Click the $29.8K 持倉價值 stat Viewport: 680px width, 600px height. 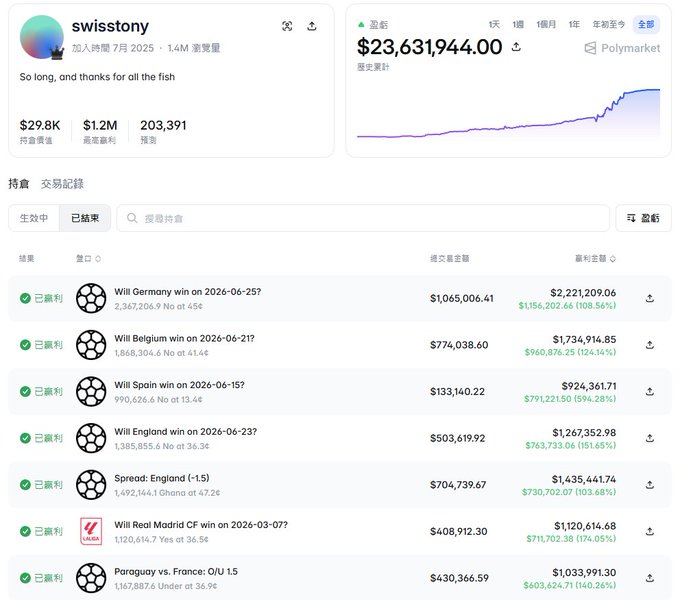pyautogui.click(x=40, y=131)
